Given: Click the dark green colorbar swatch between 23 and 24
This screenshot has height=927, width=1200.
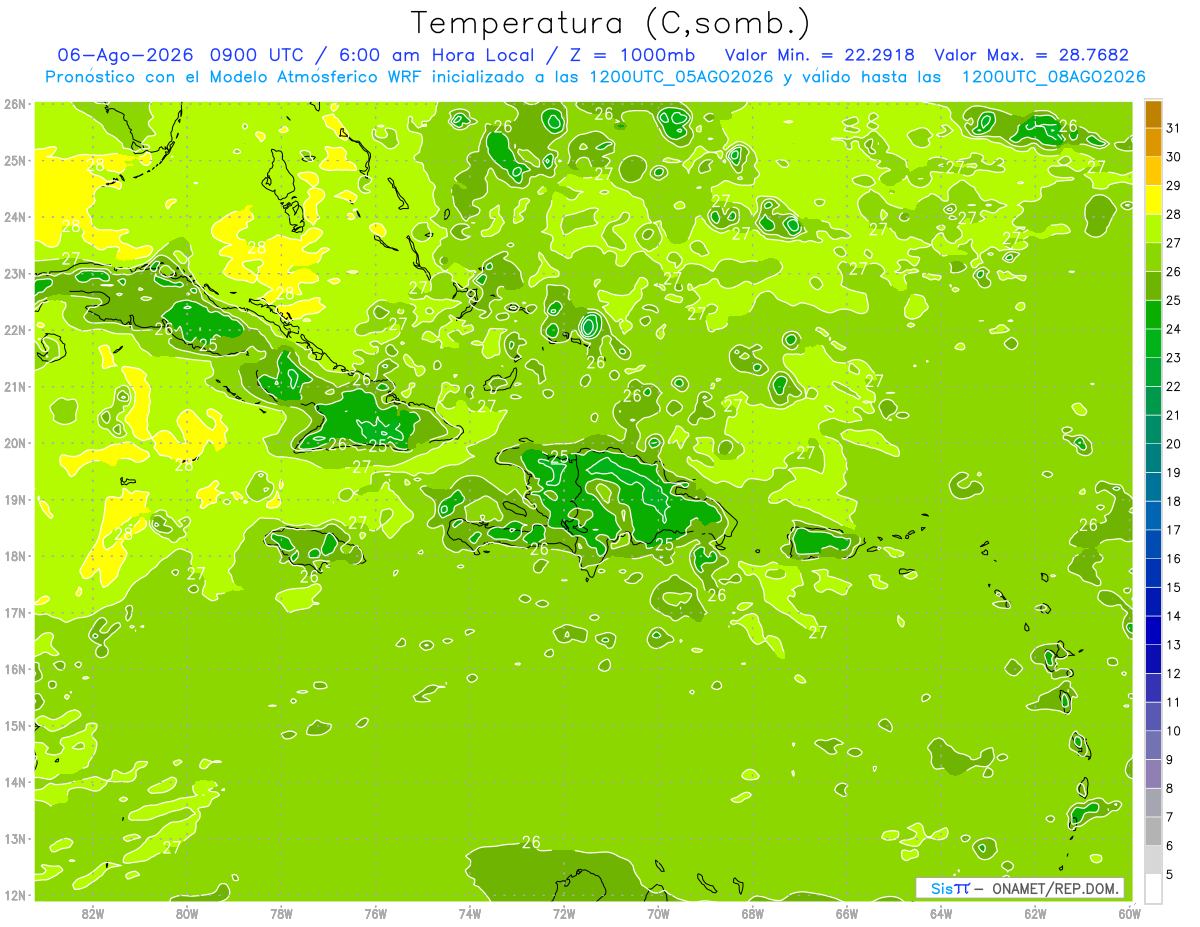Looking at the screenshot, I should click(1153, 343).
